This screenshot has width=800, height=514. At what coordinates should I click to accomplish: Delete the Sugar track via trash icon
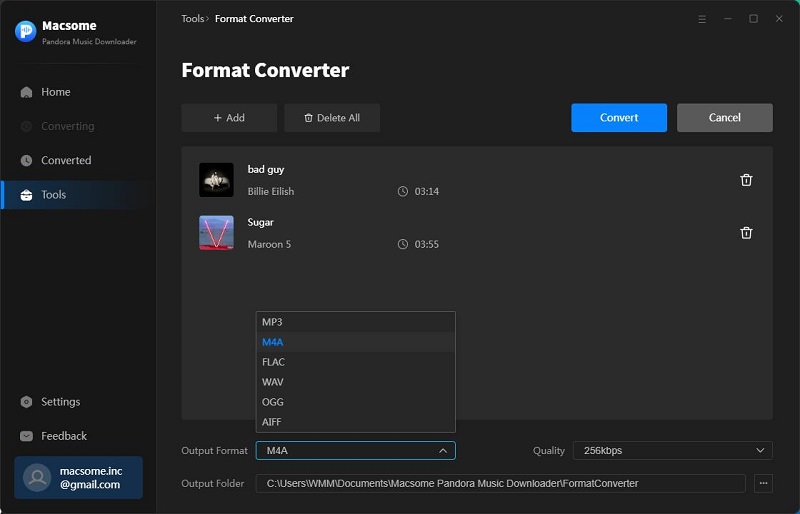[746, 233]
